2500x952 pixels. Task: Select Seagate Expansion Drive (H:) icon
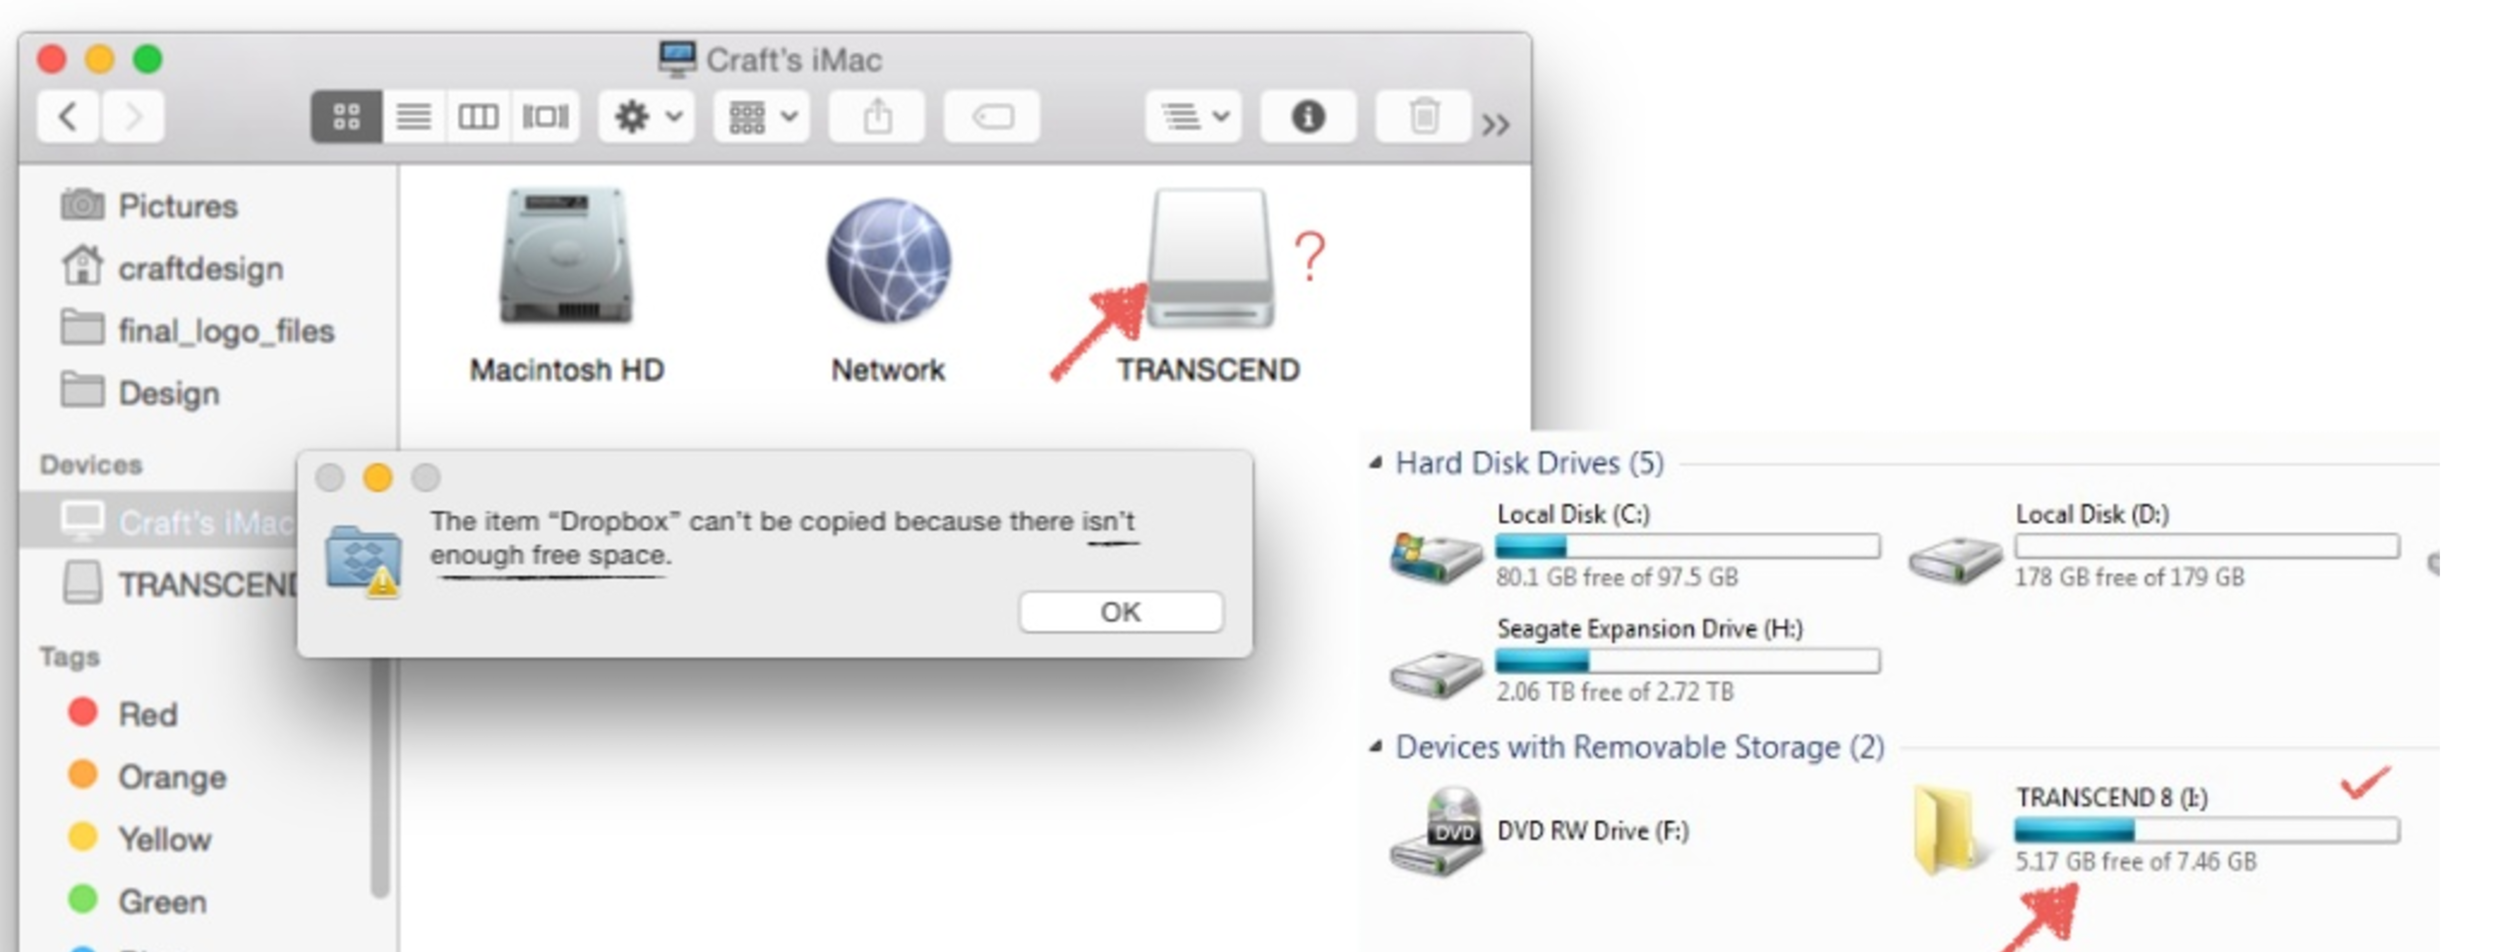[1436, 674]
